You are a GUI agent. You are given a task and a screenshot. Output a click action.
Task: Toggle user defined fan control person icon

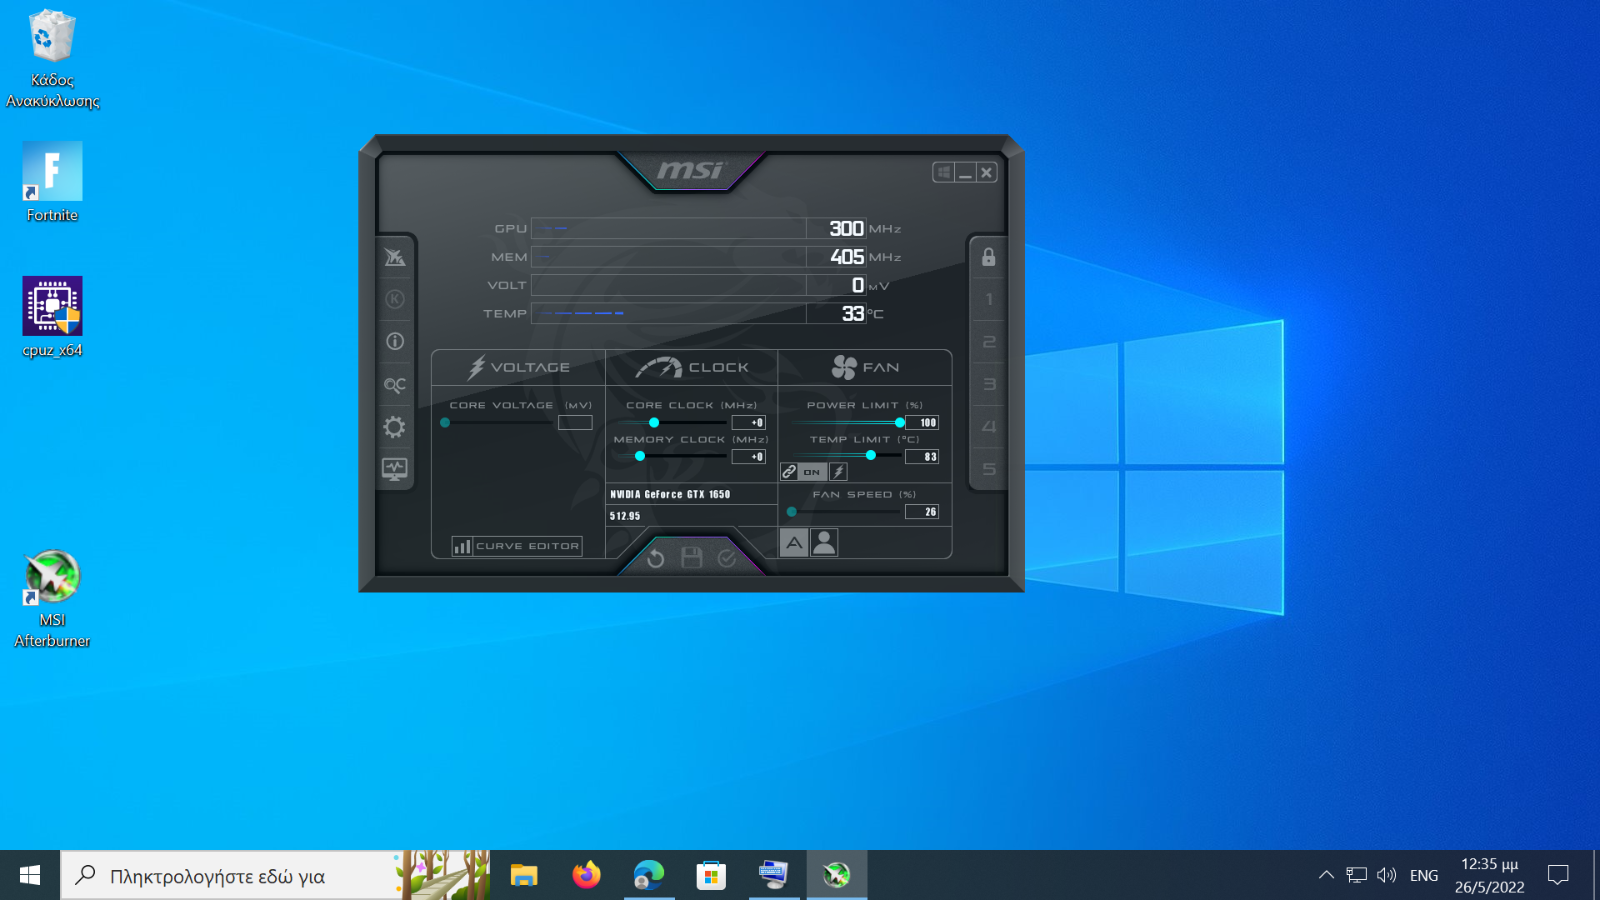tap(824, 543)
